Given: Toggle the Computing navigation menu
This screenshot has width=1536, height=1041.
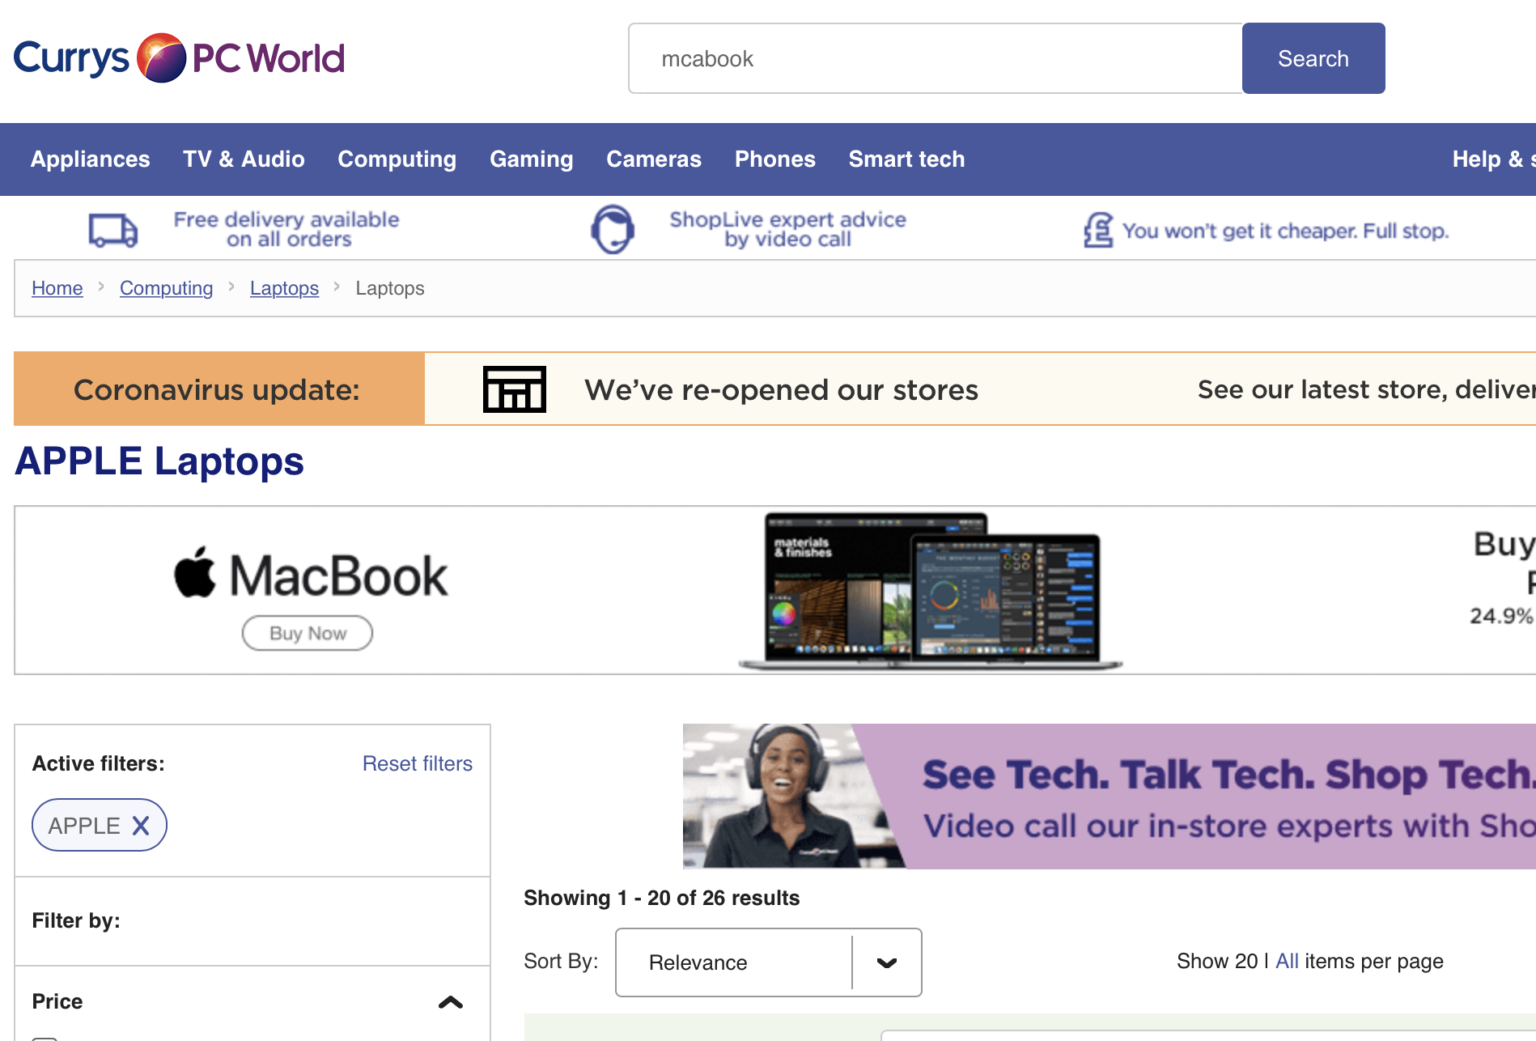Looking at the screenshot, I should pyautogui.click(x=396, y=159).
